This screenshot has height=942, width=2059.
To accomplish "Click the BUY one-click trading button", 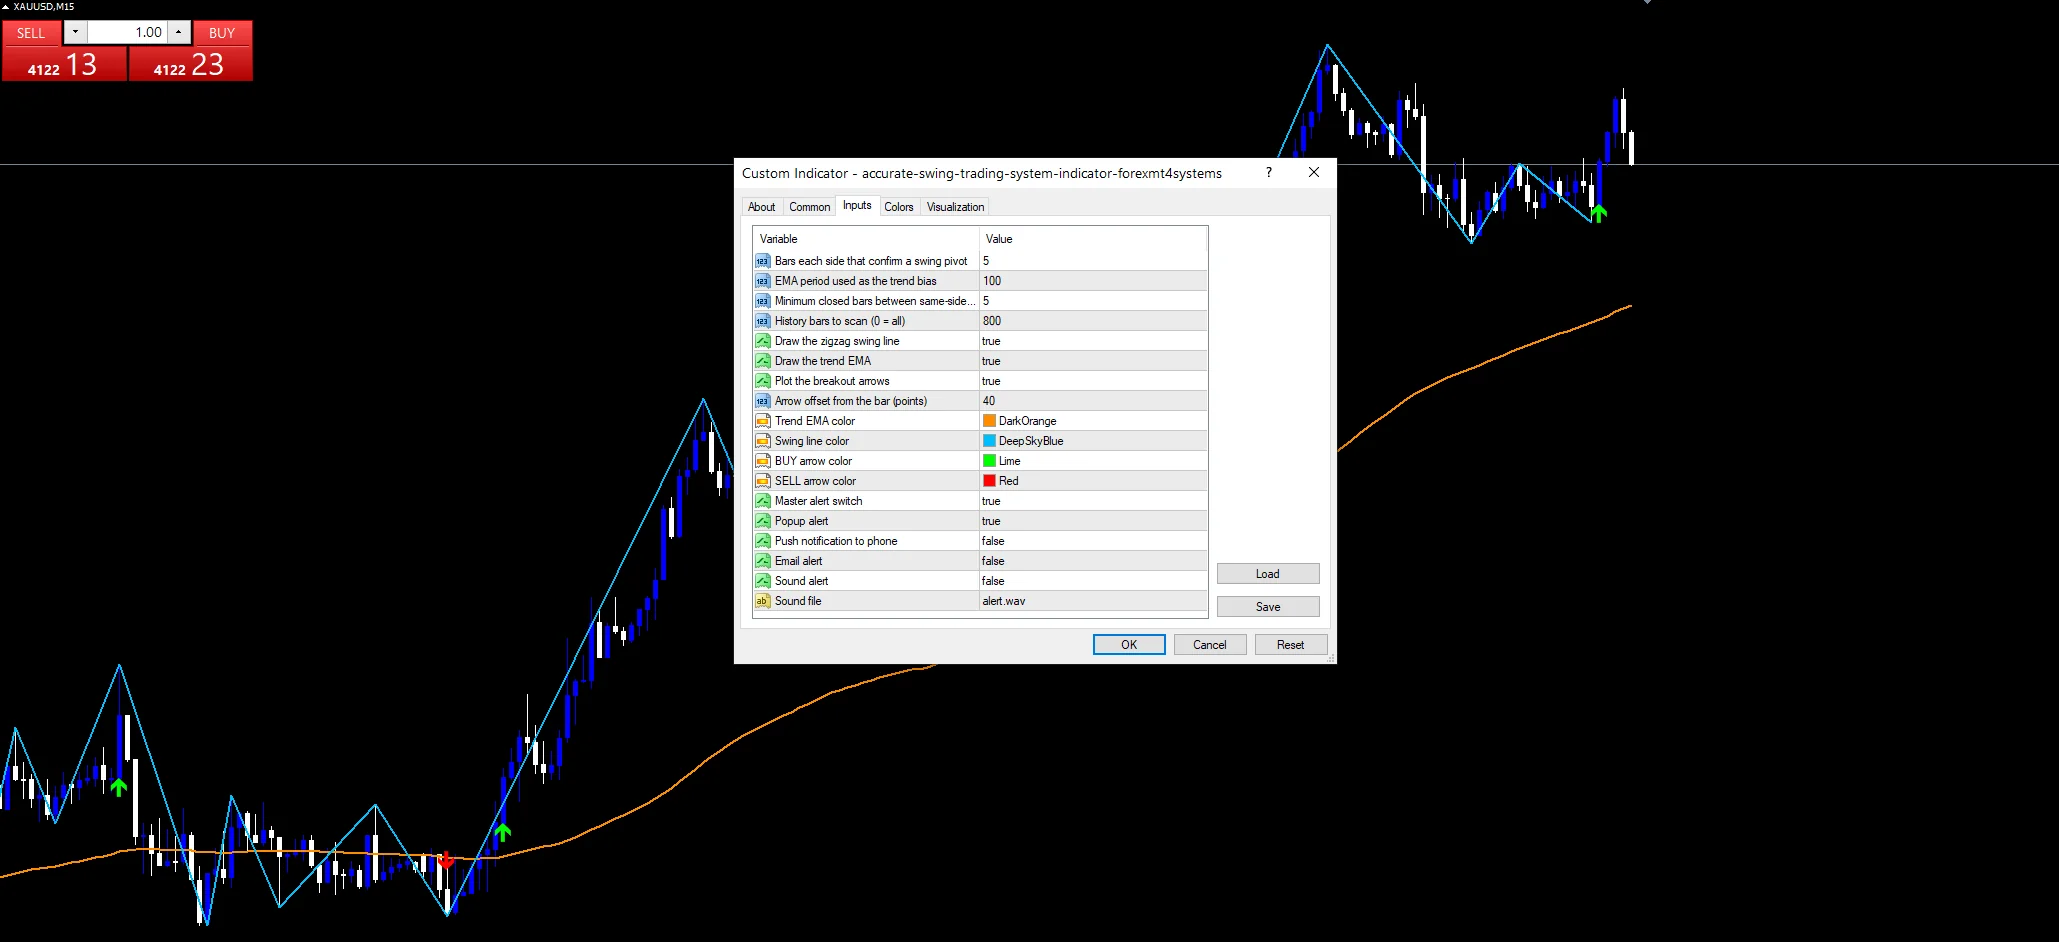I will coord(222,33).
